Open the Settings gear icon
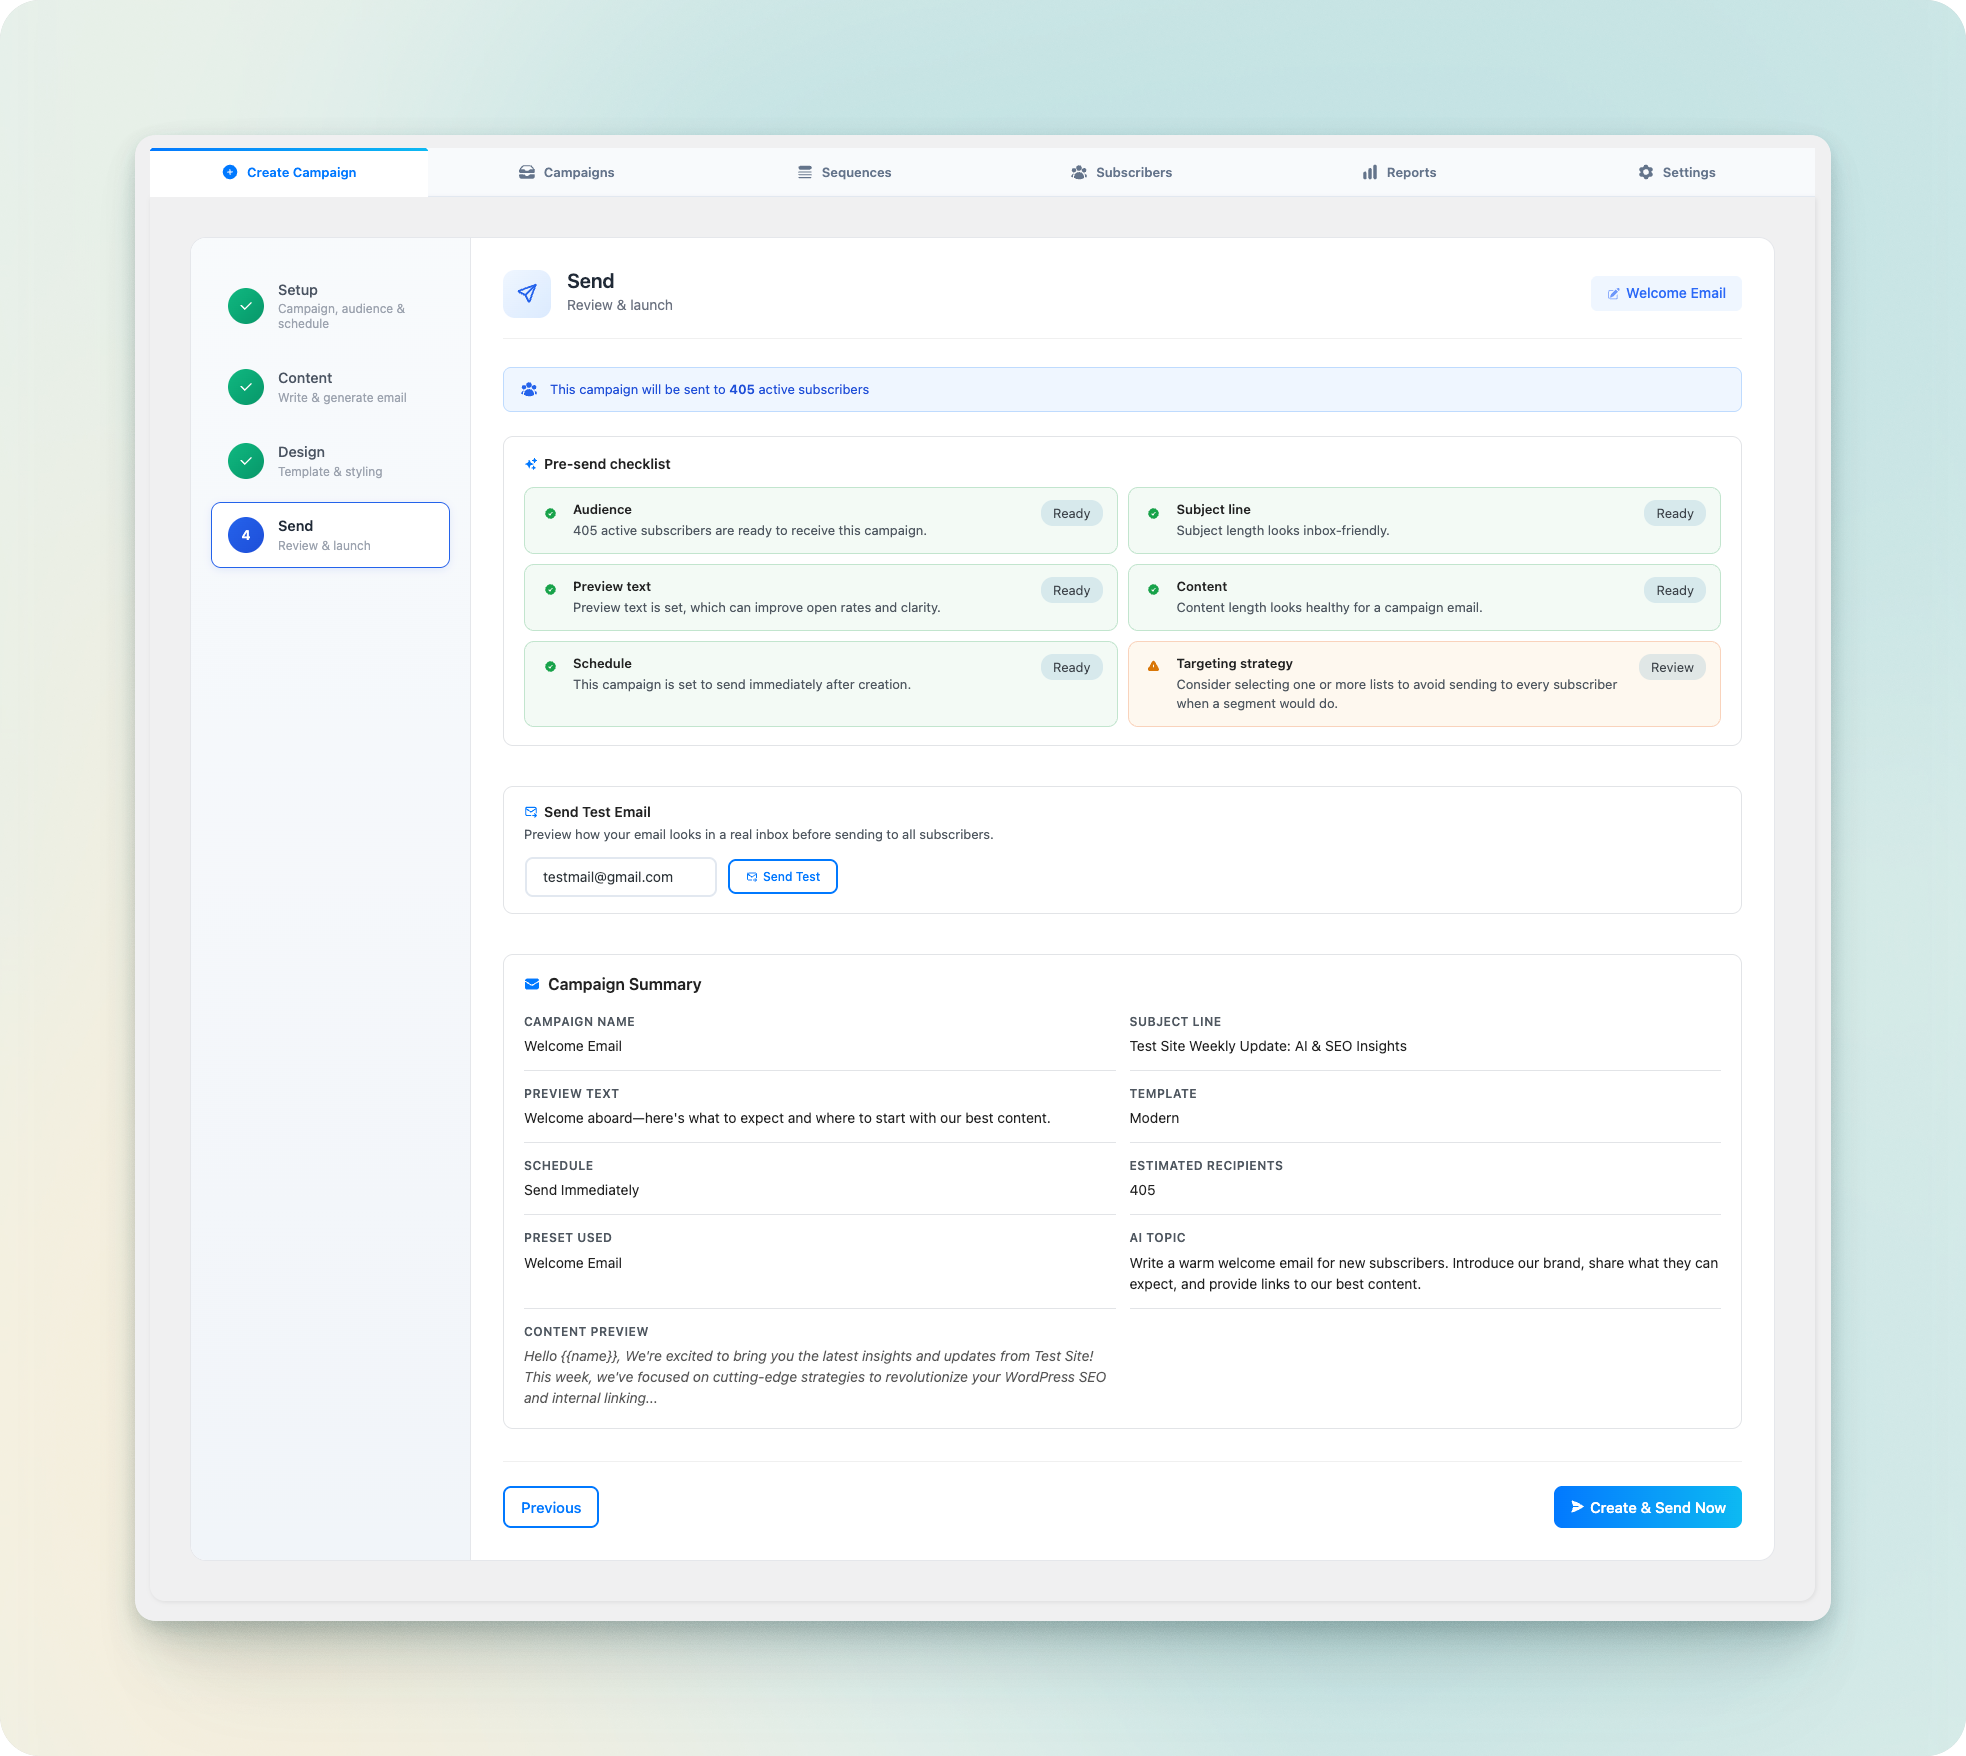The image size is (1966, 1756). [1646, 172]
